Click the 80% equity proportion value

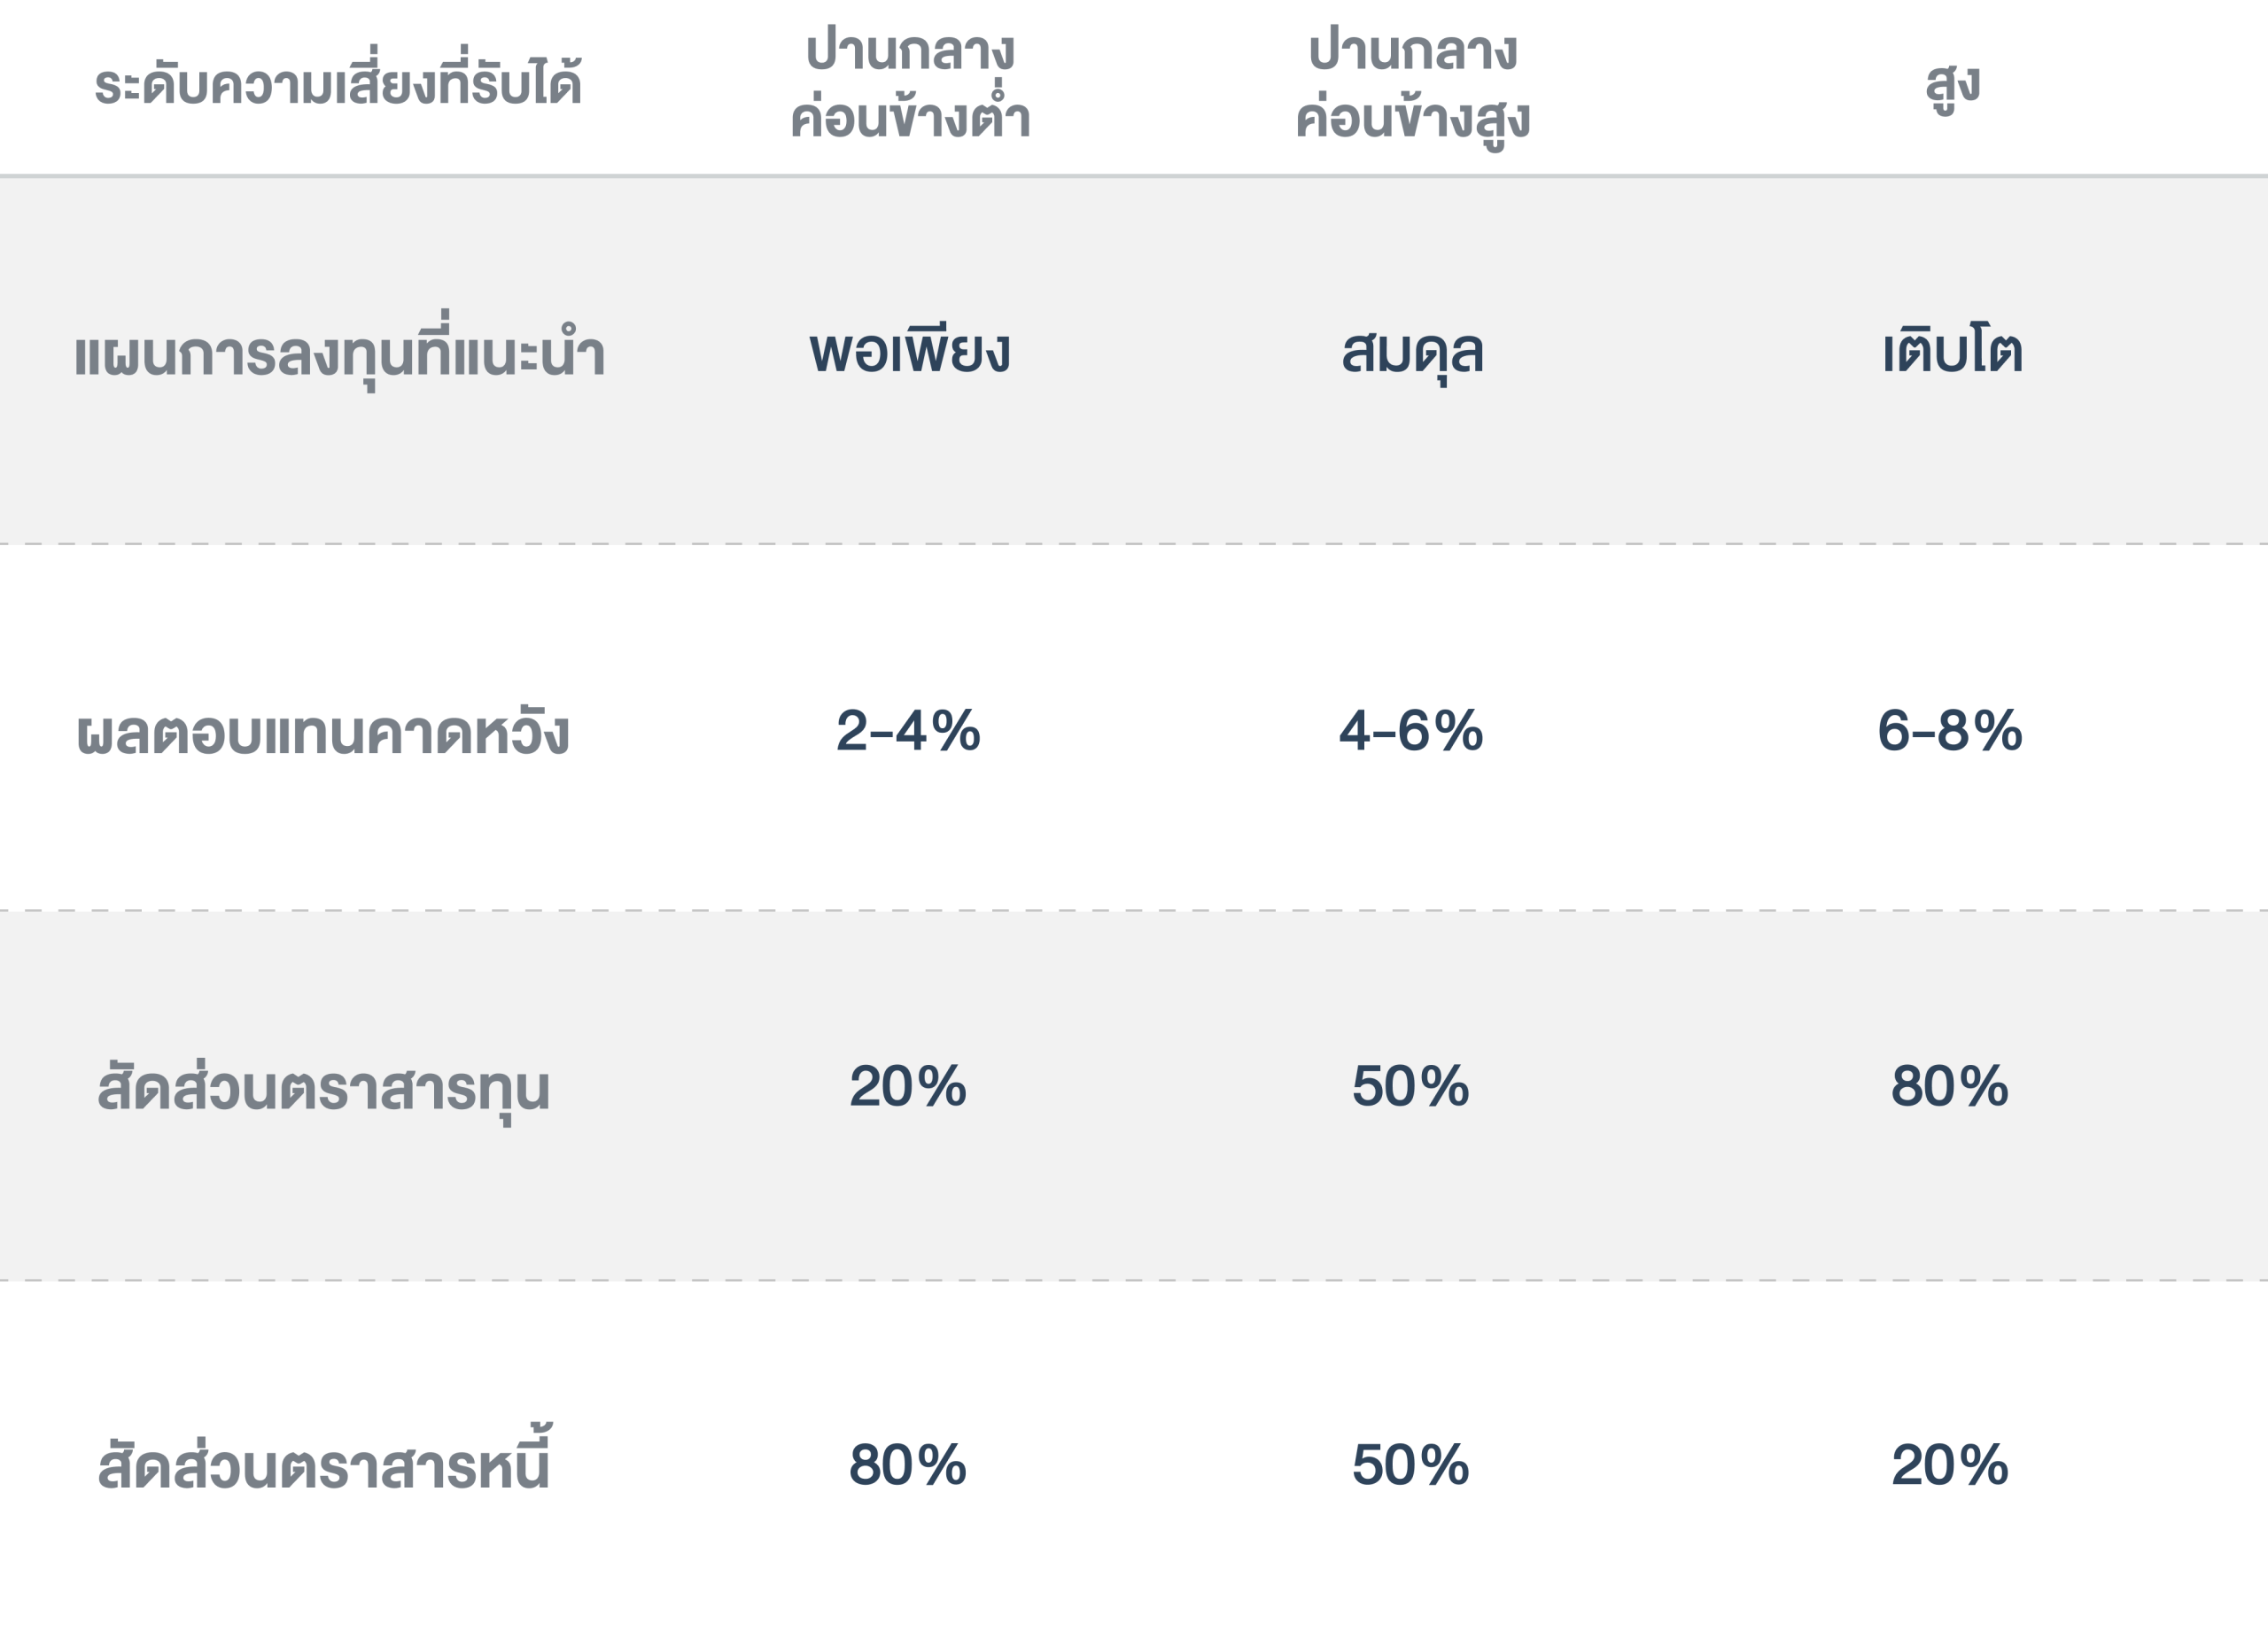click(1950, 1087)
